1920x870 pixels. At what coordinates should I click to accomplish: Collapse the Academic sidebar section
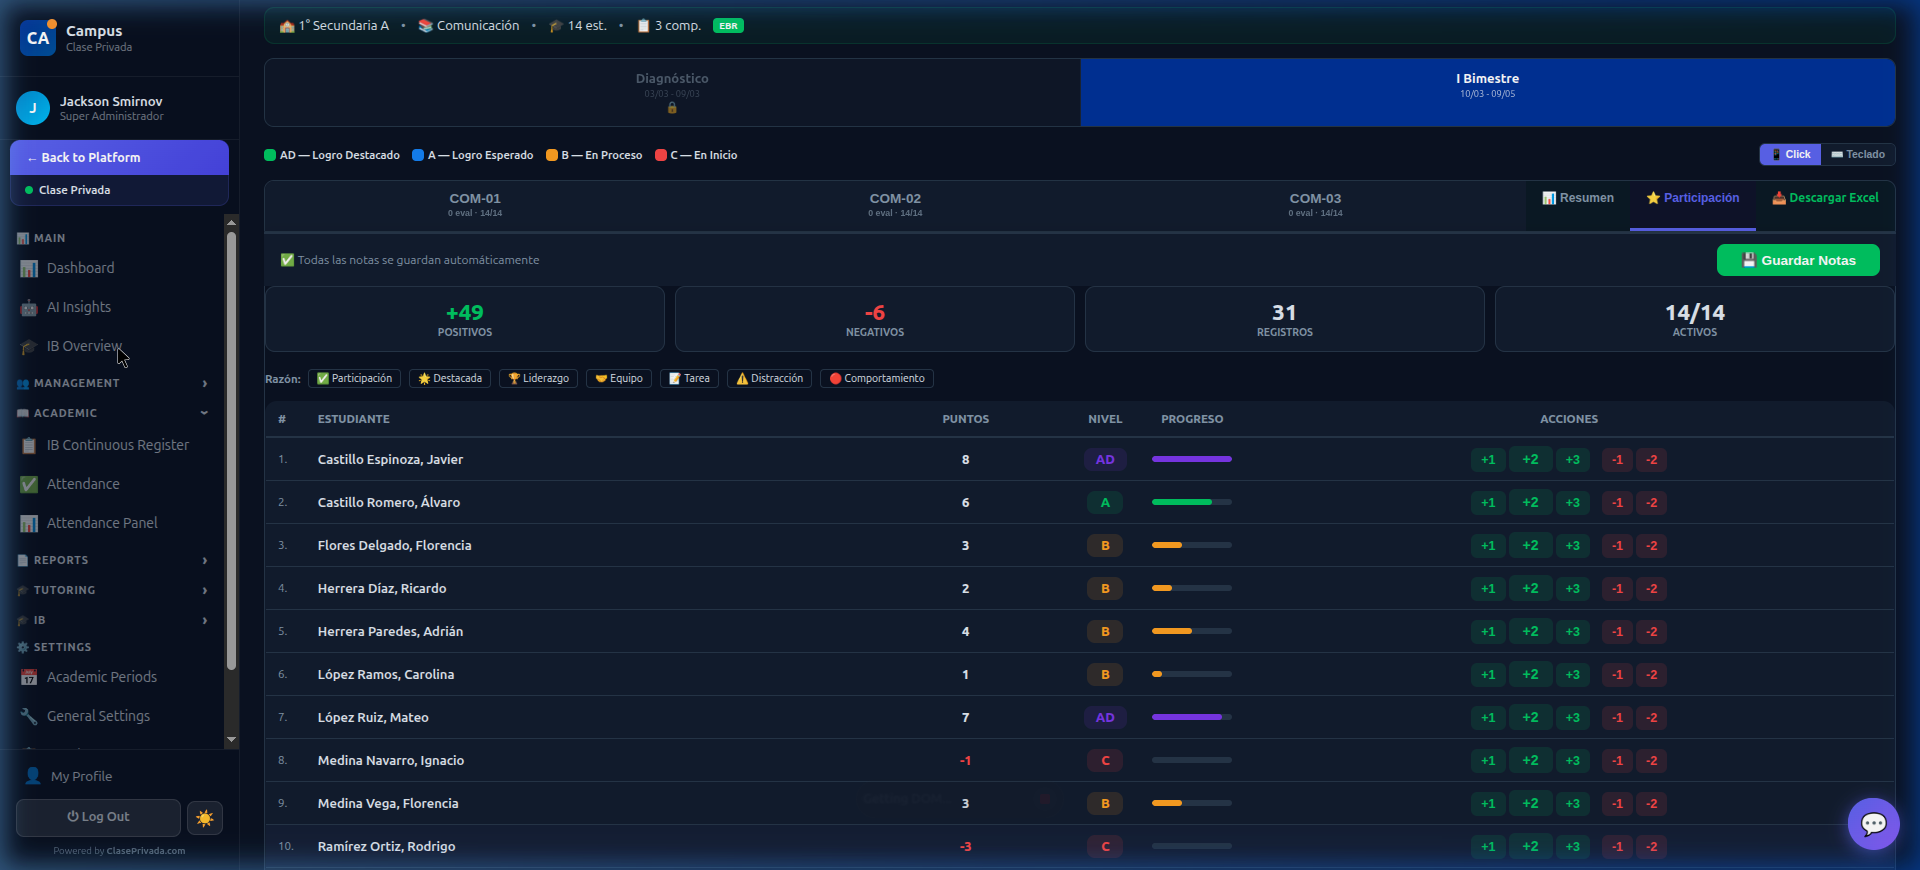(113, 413)
